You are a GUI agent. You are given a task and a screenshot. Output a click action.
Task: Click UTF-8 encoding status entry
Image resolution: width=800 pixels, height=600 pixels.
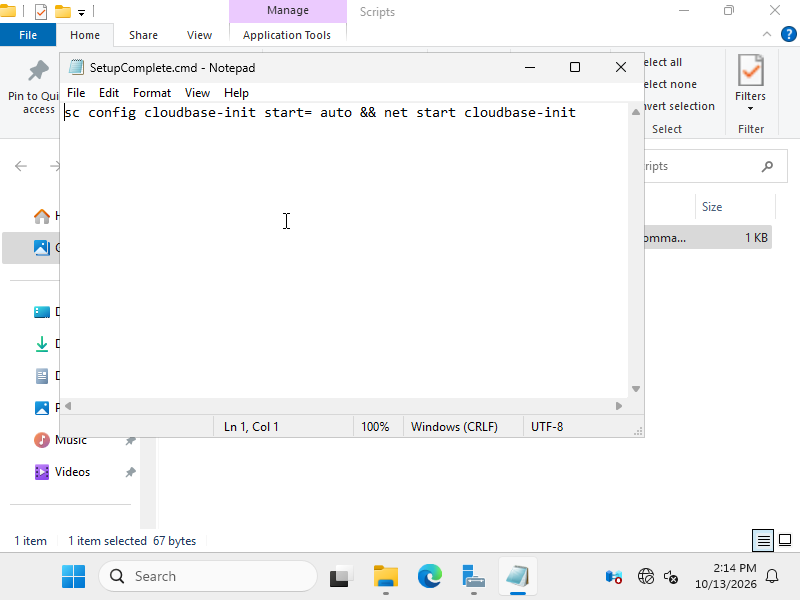click(x=547, y=427)
